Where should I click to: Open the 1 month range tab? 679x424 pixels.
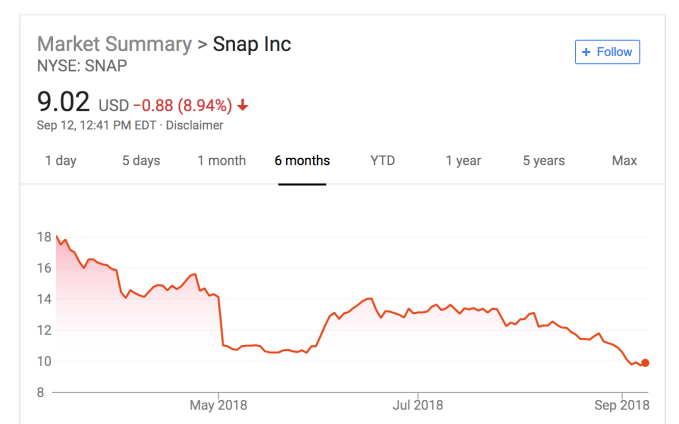221,161
